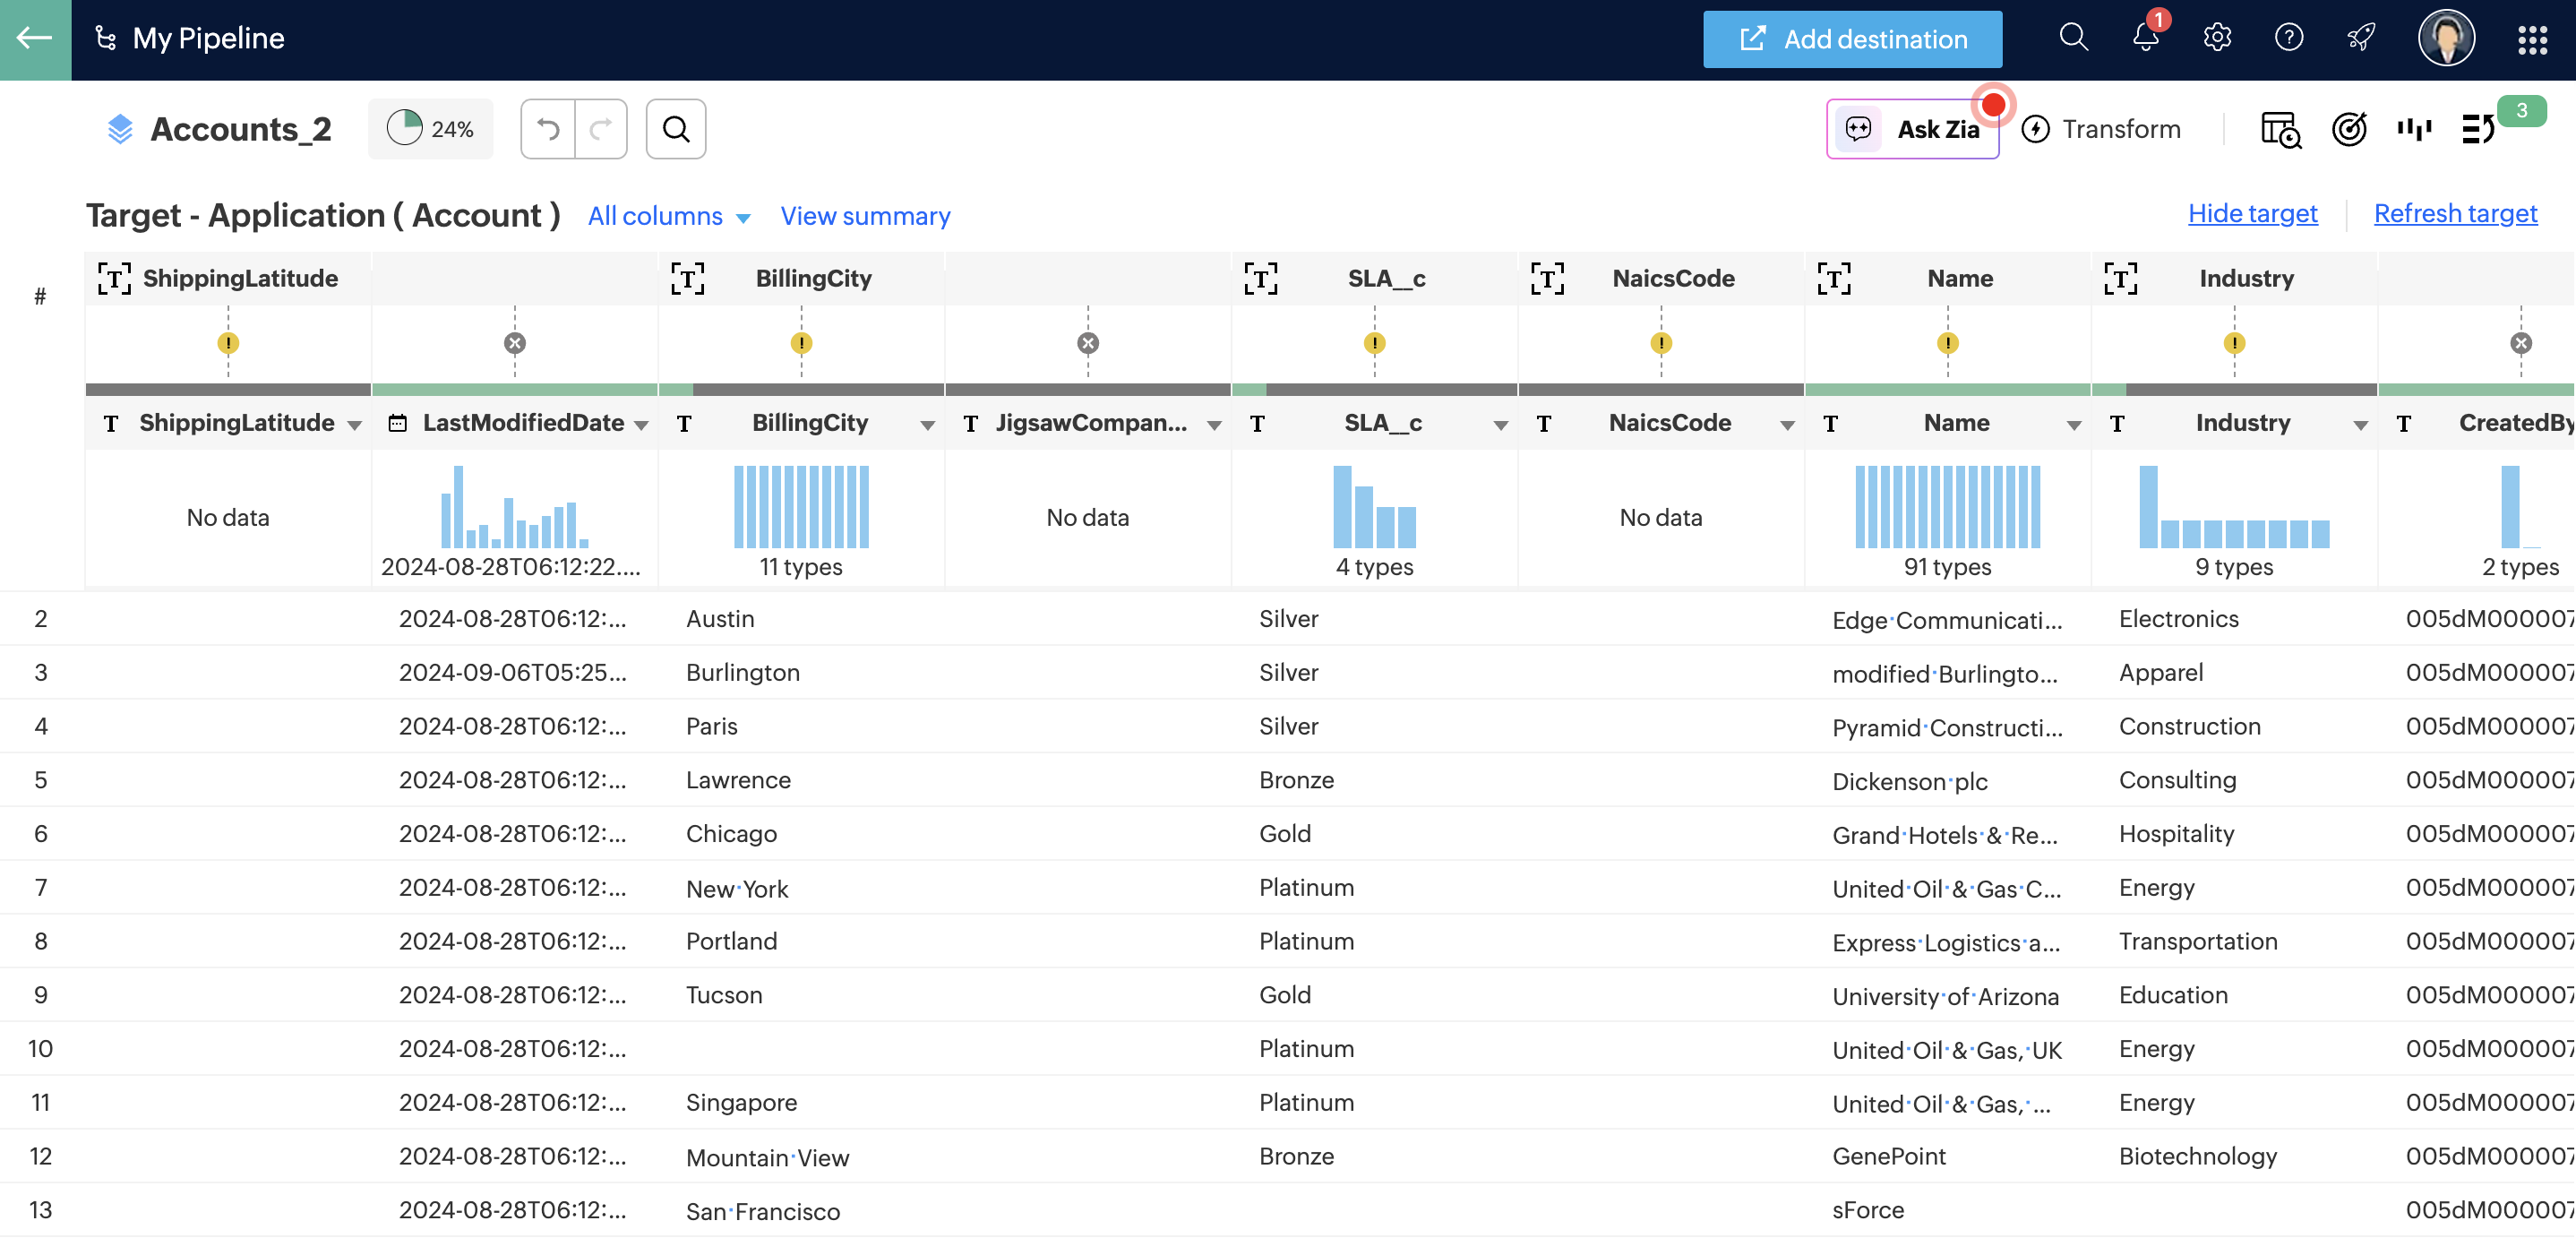Open Industry column dropdown arrow

(x=2360, y=425)
